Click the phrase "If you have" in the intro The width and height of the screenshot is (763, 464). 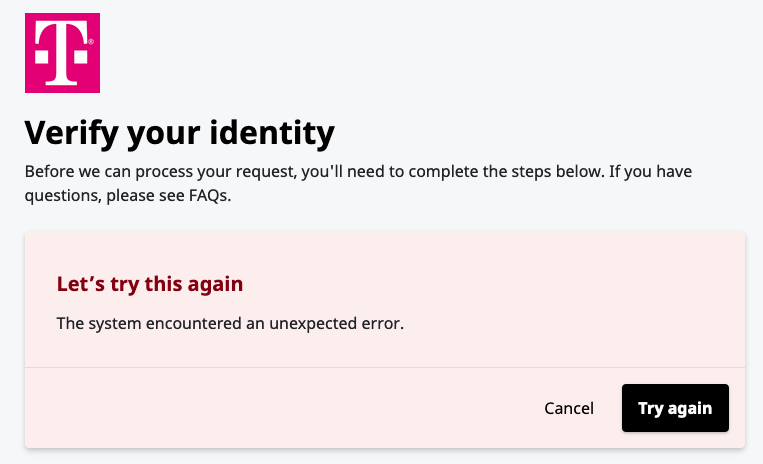650,172
